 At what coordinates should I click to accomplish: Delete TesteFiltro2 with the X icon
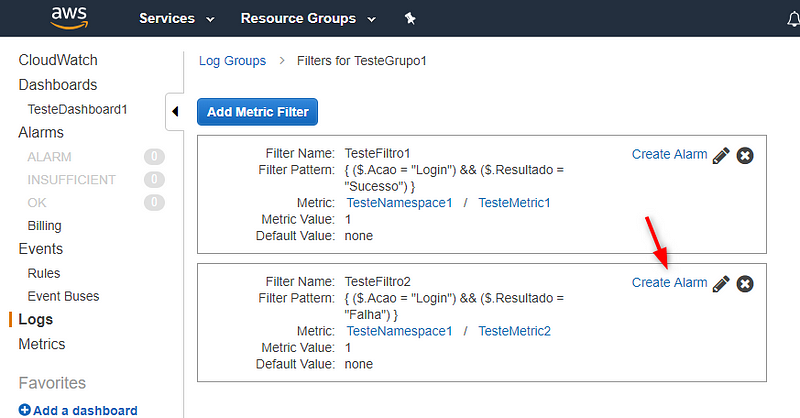(745, 283)
